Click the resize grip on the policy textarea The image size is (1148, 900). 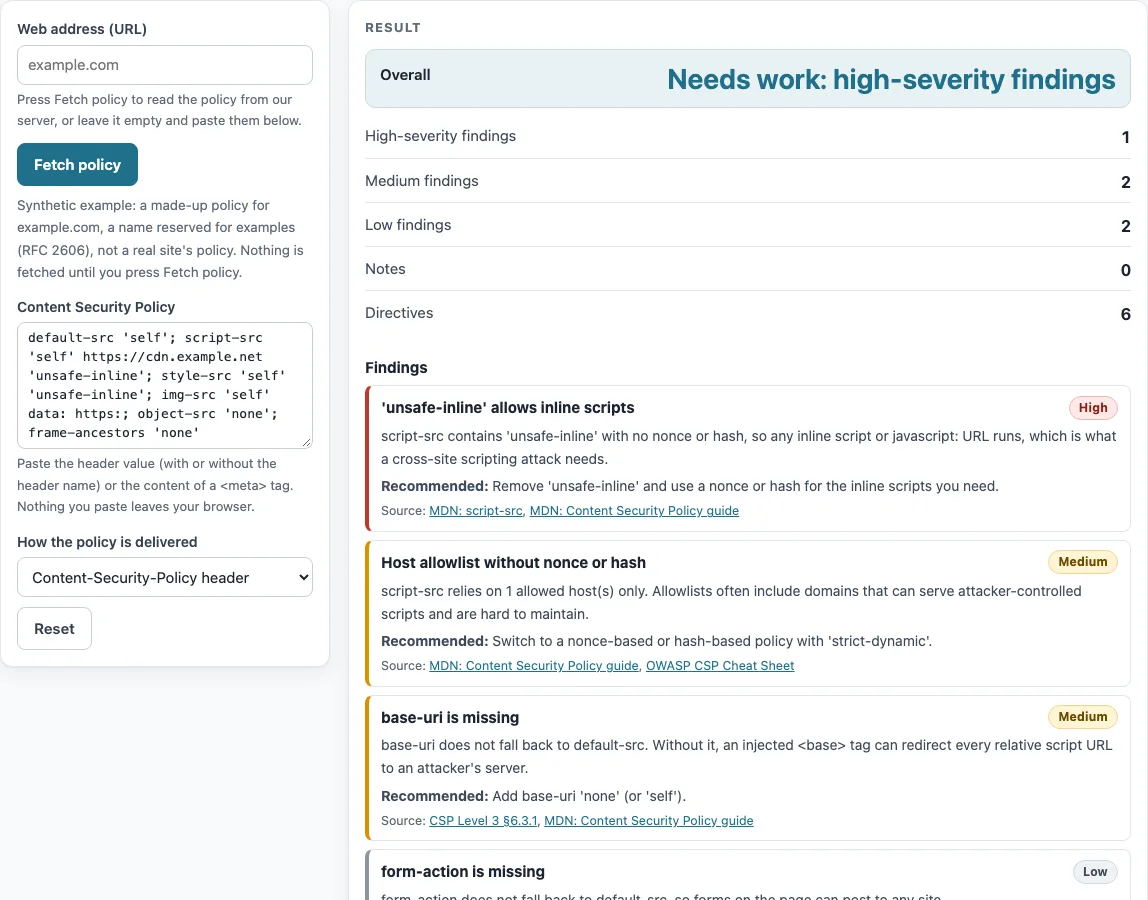click(306, 442)
